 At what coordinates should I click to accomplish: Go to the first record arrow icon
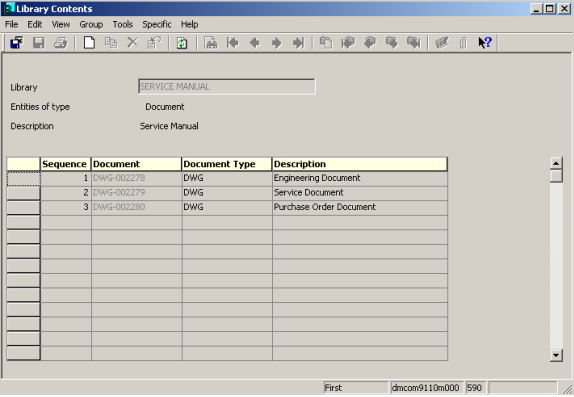(x=232, y=43)
